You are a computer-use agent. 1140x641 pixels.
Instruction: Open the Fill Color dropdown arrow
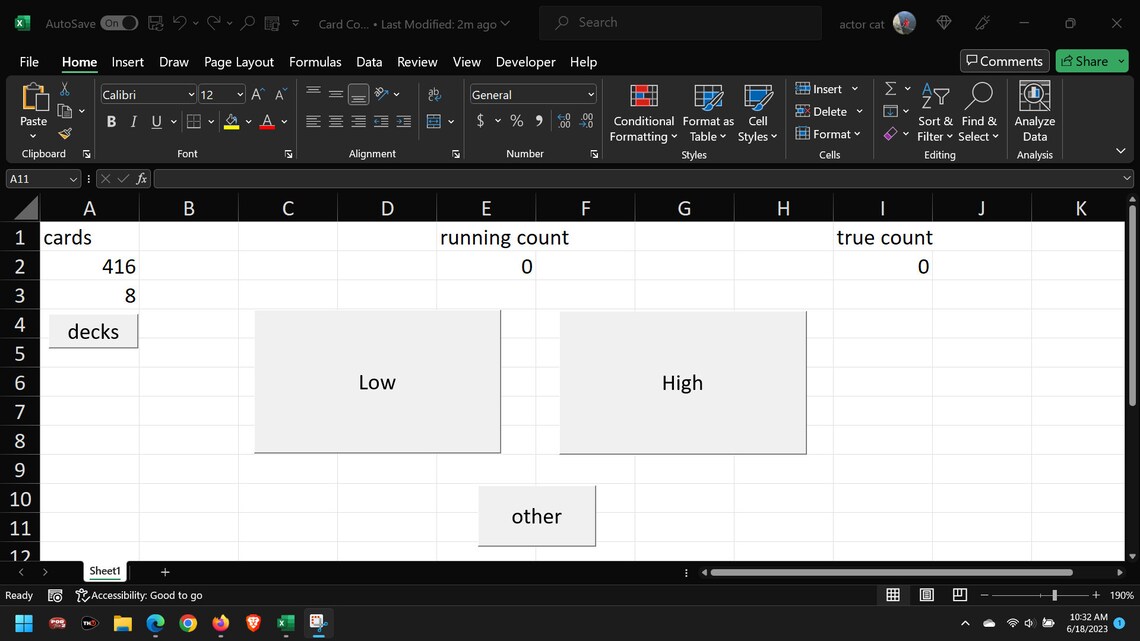coord(247,121)
